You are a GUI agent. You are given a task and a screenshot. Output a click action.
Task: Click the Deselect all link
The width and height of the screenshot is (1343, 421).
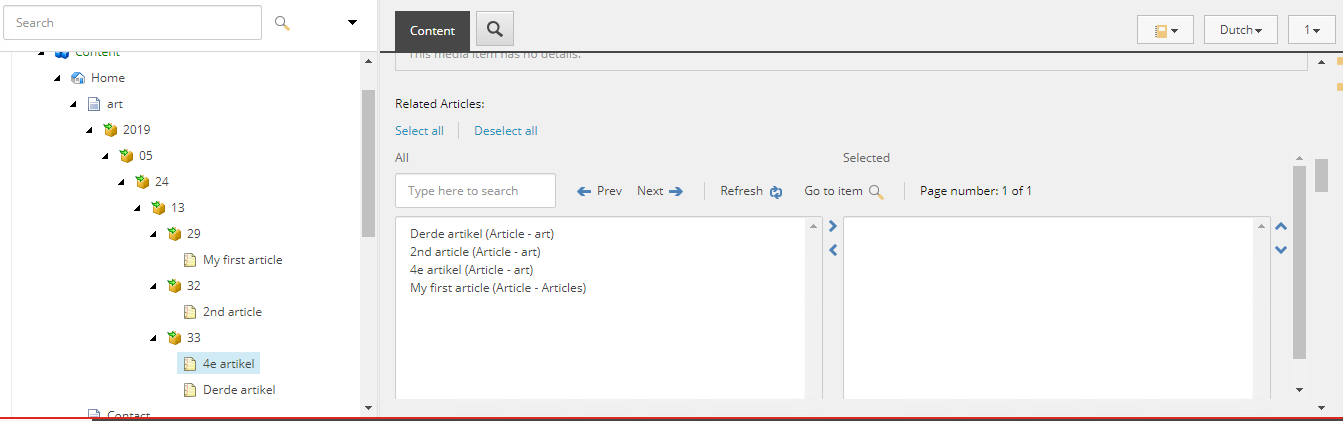point(506,131)
